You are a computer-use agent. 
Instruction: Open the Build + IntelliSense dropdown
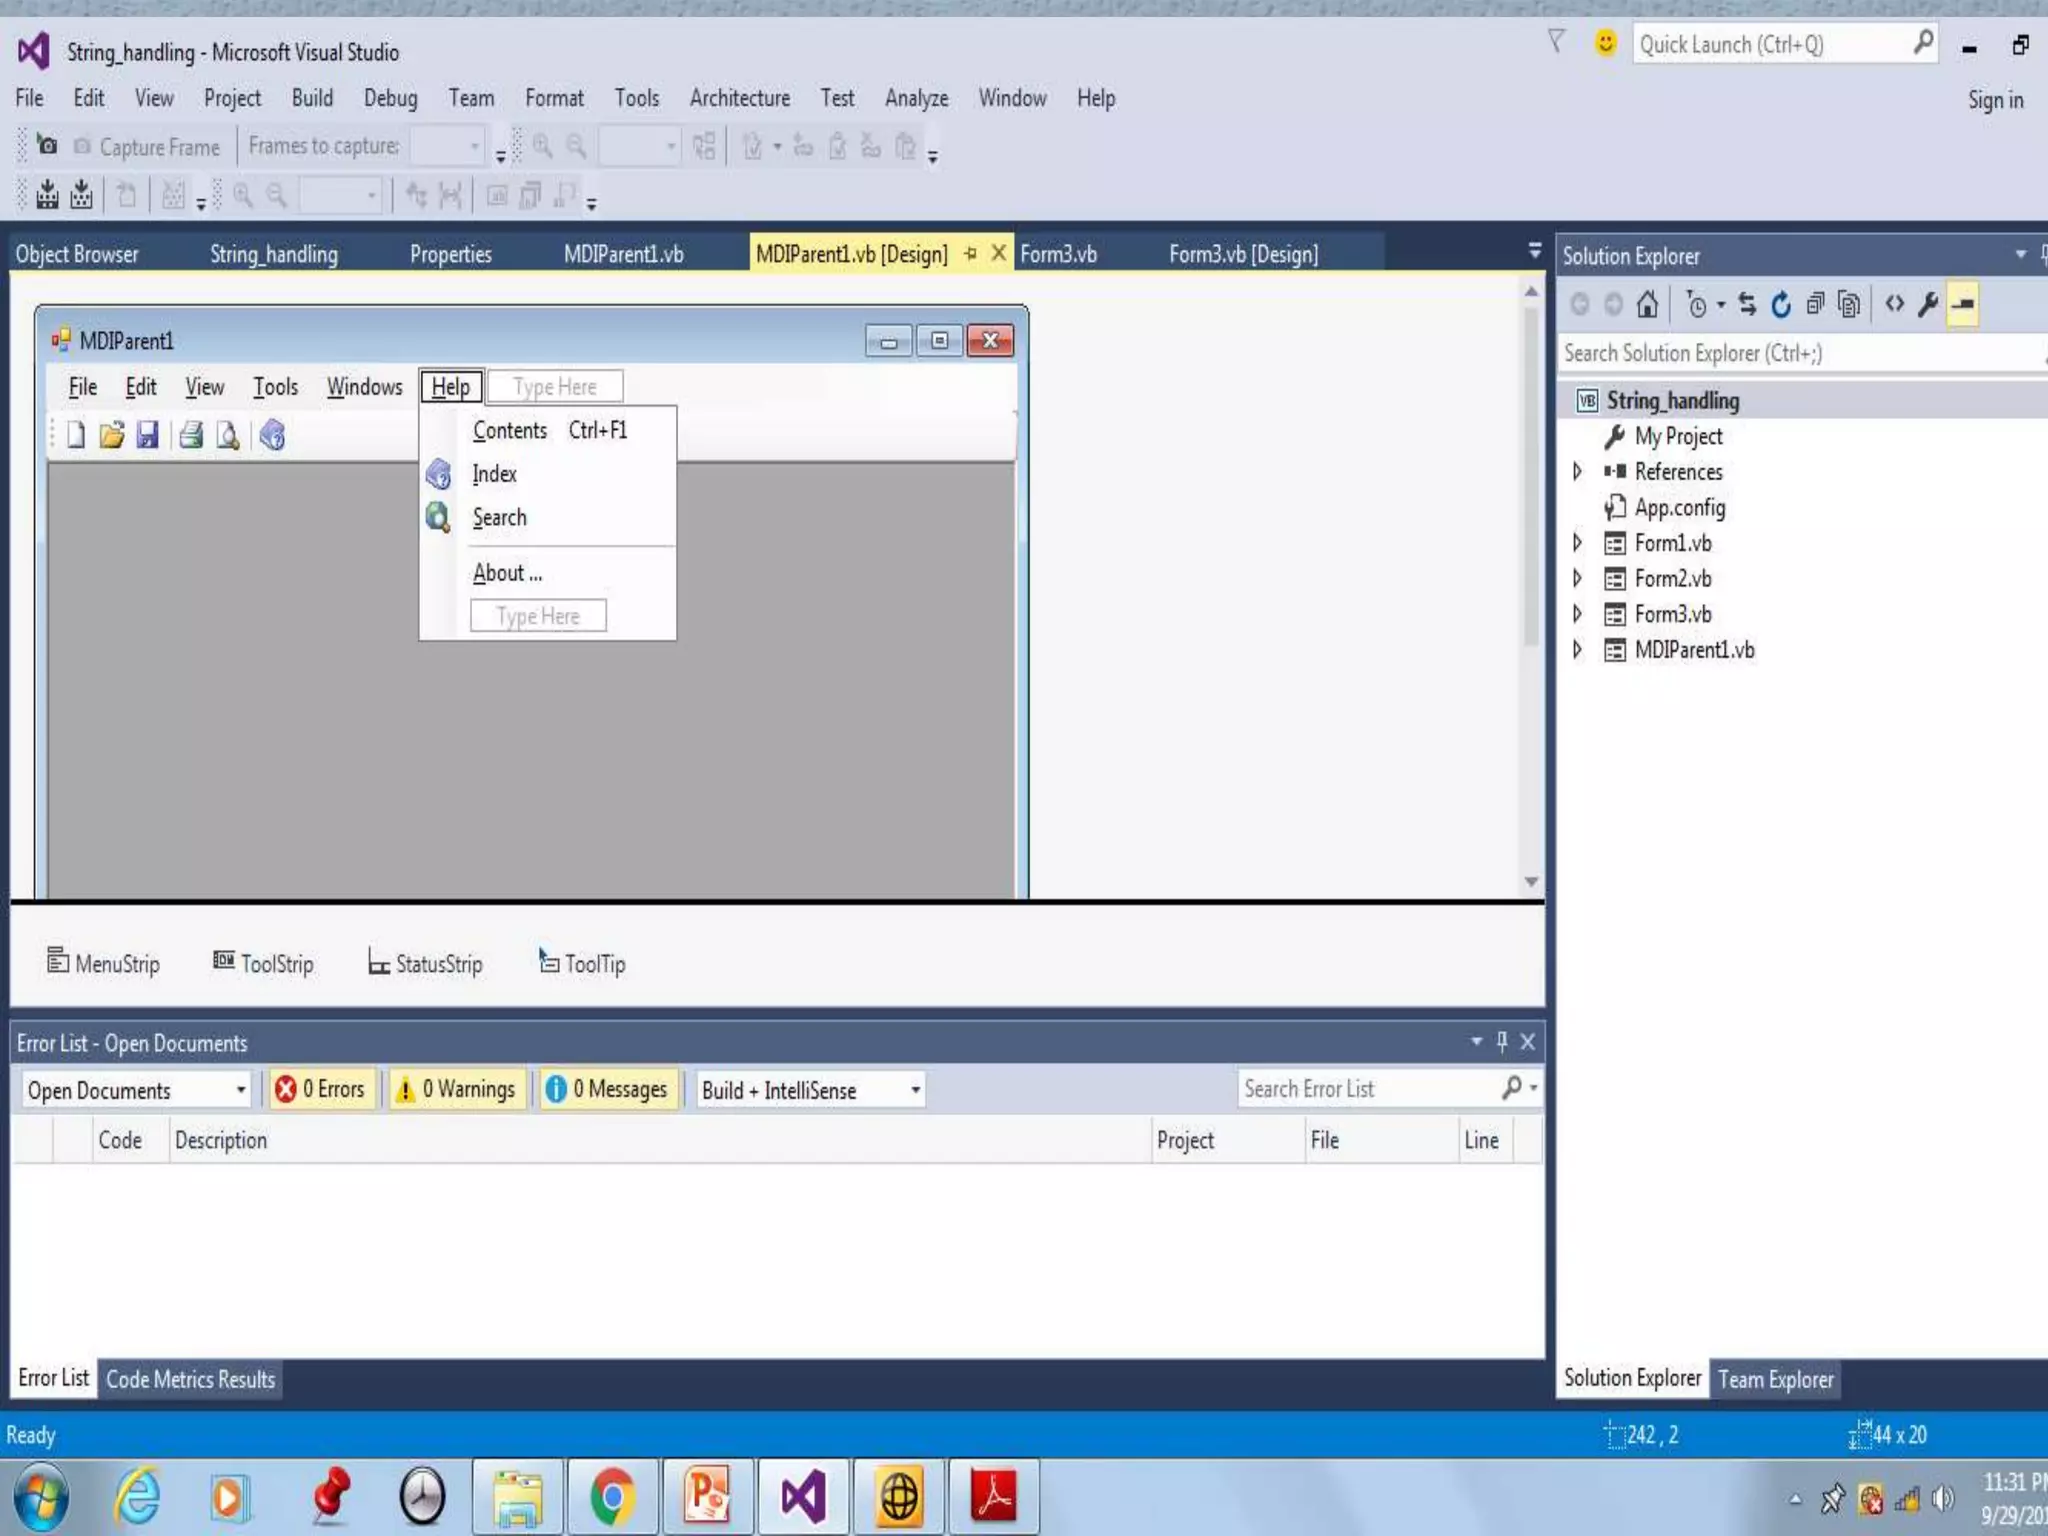(x=810, y=1090)
